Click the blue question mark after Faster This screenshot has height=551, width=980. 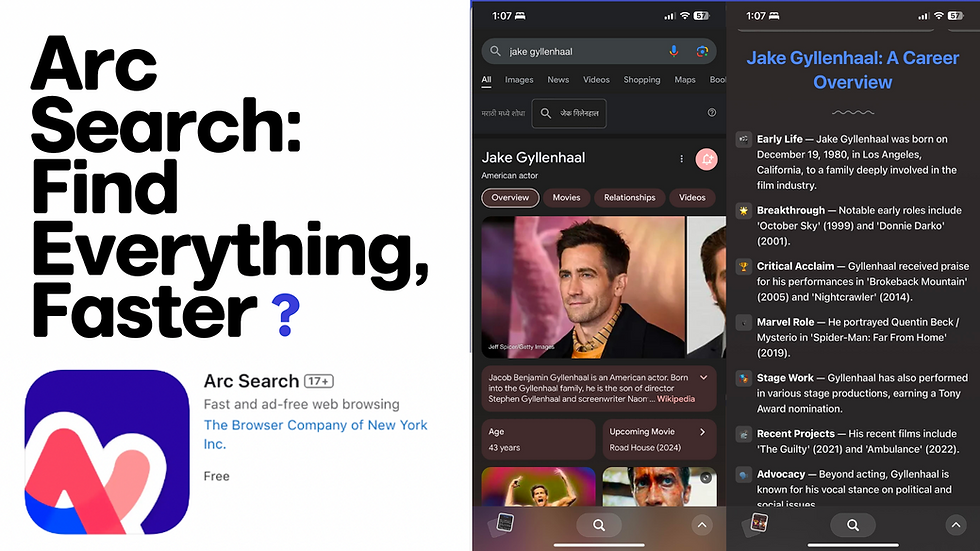[286, 315]
